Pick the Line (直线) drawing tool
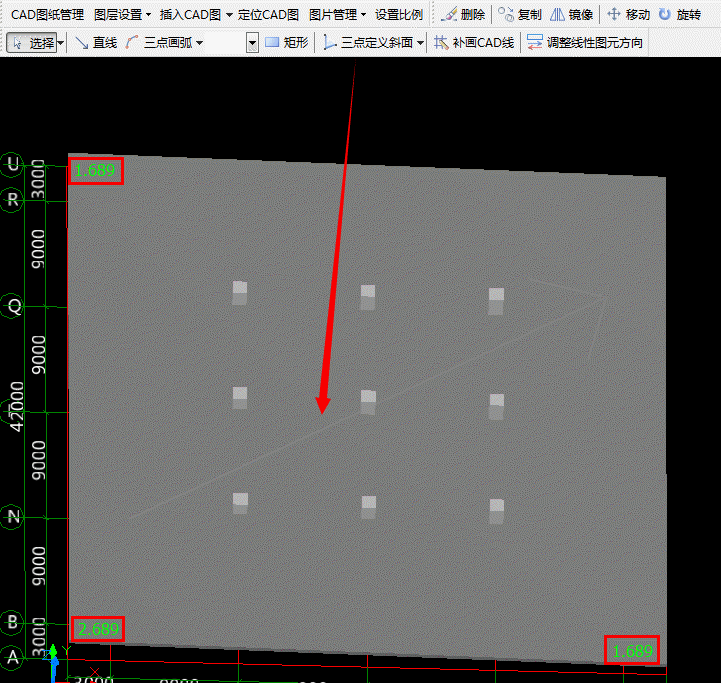The height and width of the screenshot is (683, 721). pyautogui.click(x=96, y=43)
